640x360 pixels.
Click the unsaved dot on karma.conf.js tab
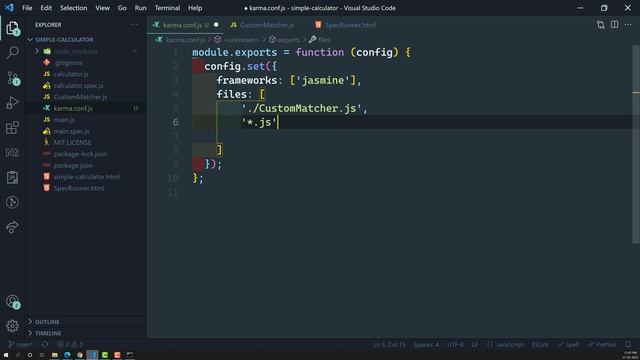[x=216, y=25]
